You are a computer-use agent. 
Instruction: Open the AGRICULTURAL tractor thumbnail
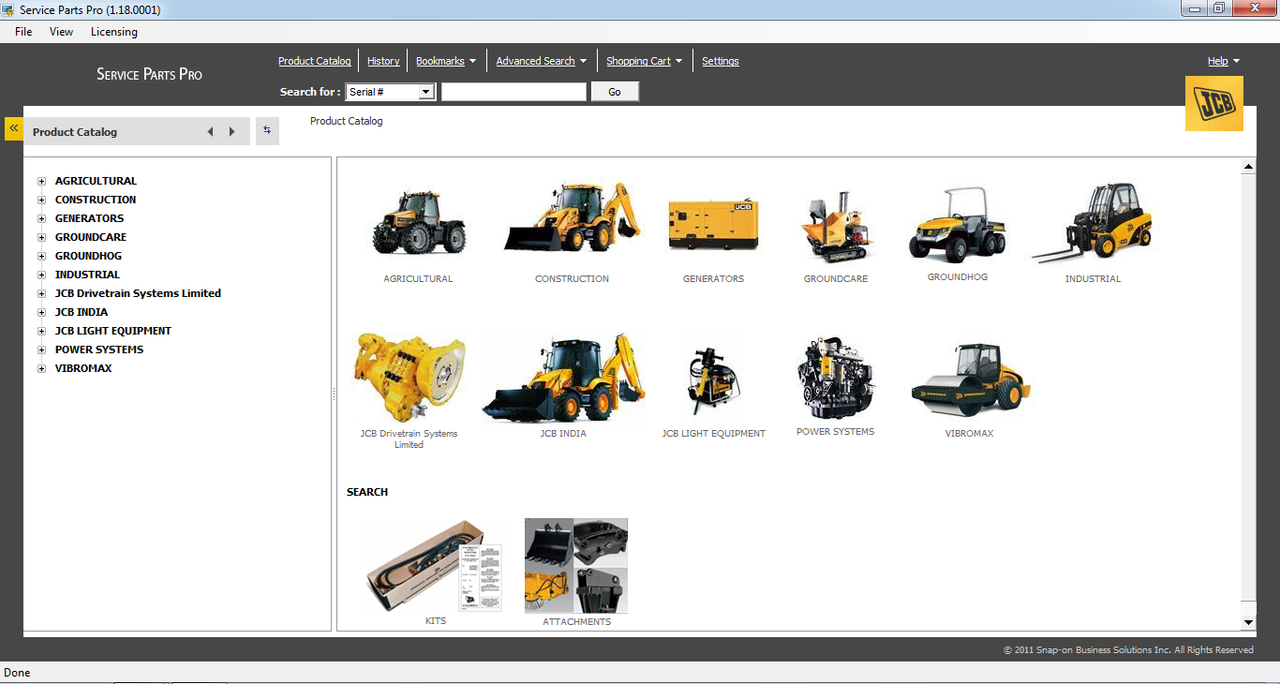point(418,222)
